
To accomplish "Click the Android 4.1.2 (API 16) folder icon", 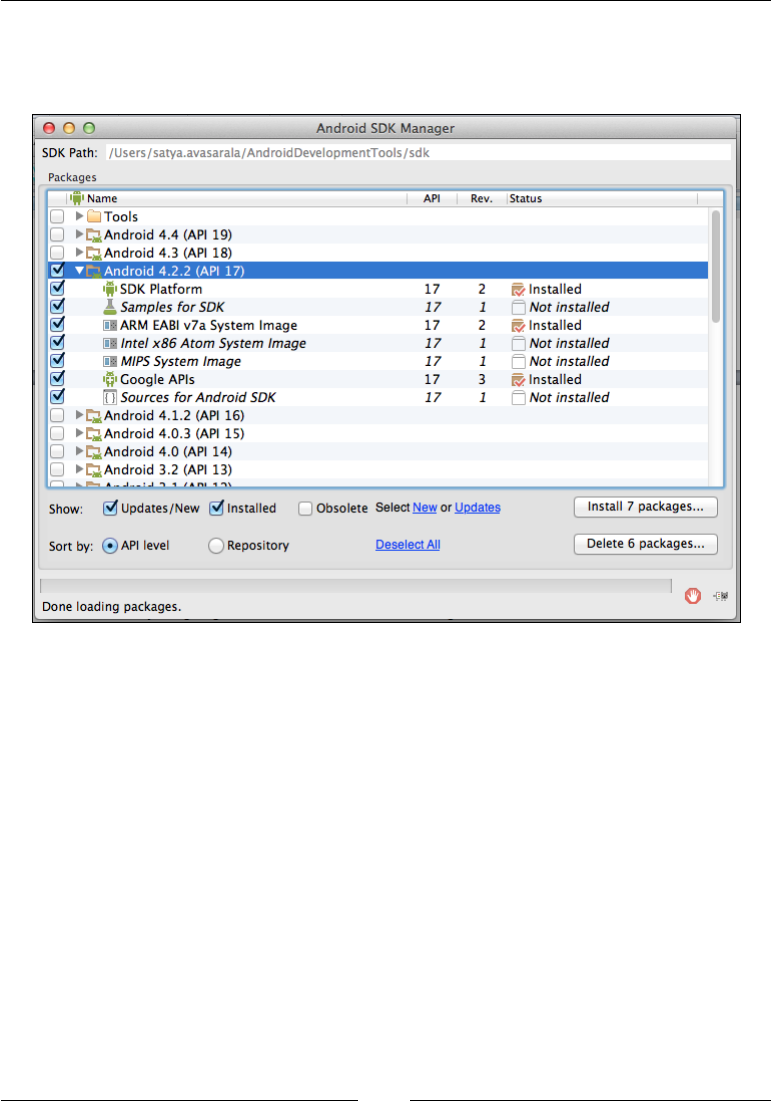I will coord(93,416).
